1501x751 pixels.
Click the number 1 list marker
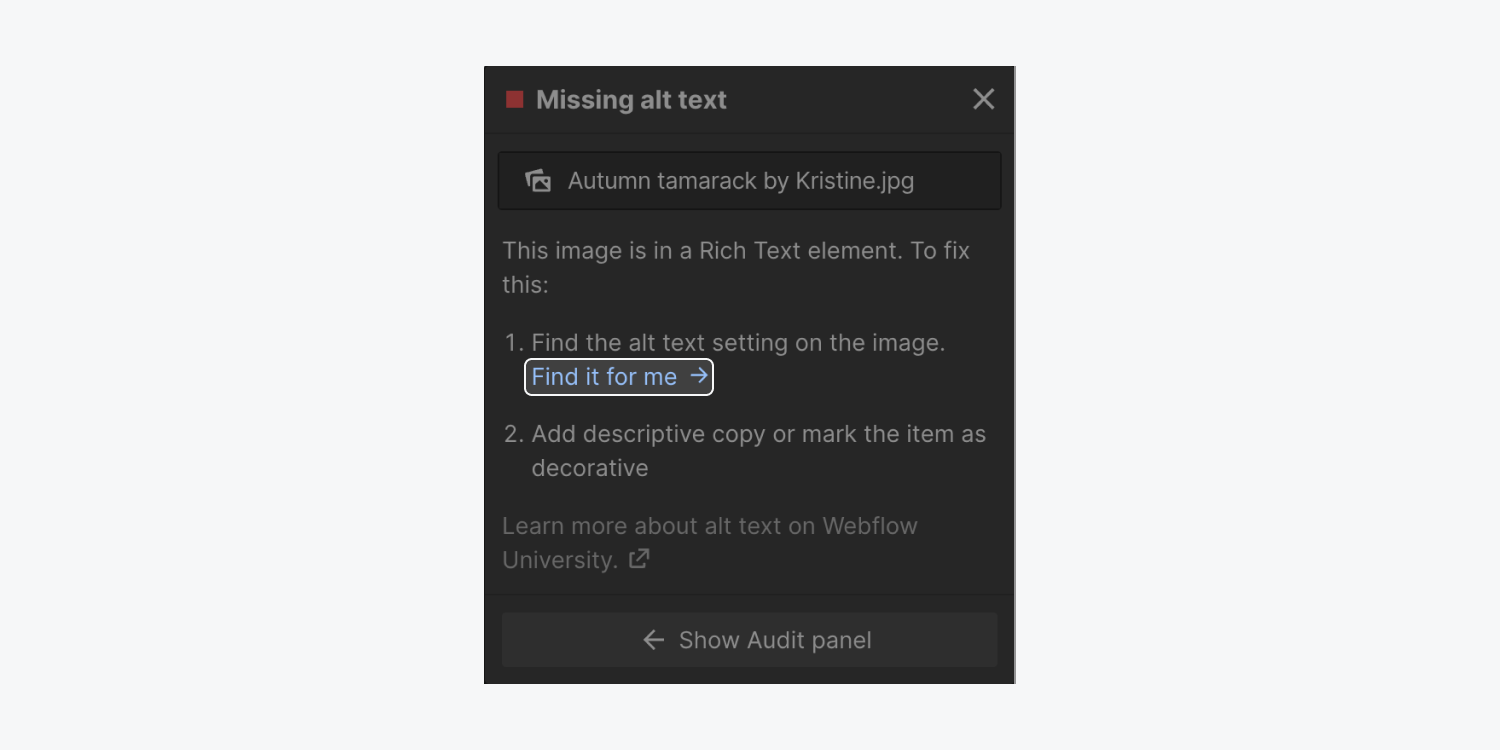tap(514, 343)
